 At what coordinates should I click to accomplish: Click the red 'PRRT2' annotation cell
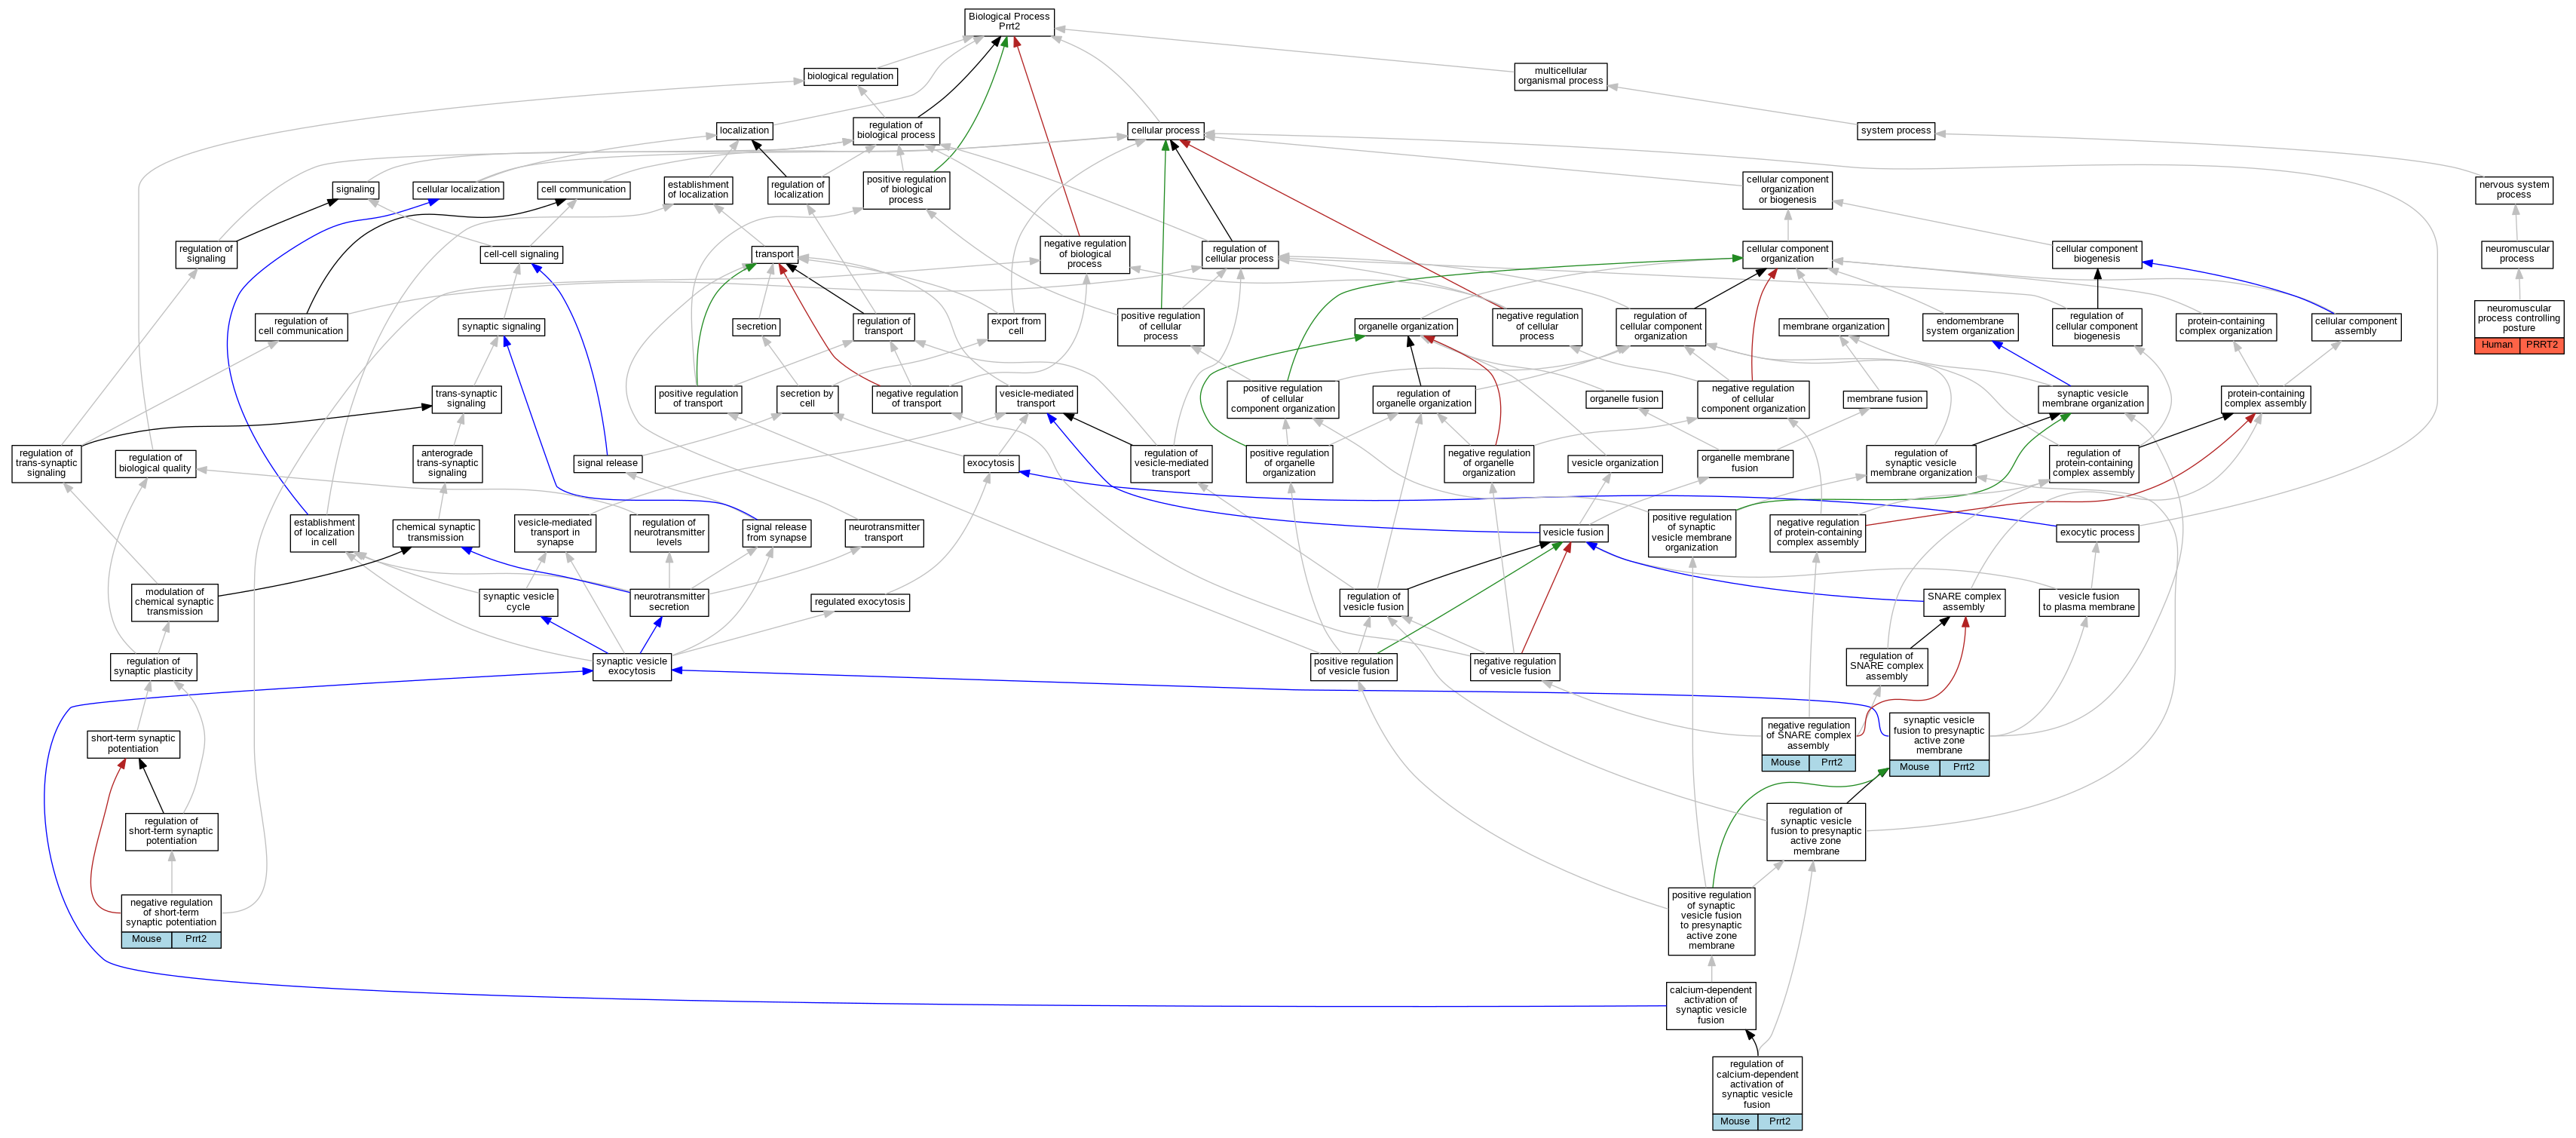coord(2542,345)
